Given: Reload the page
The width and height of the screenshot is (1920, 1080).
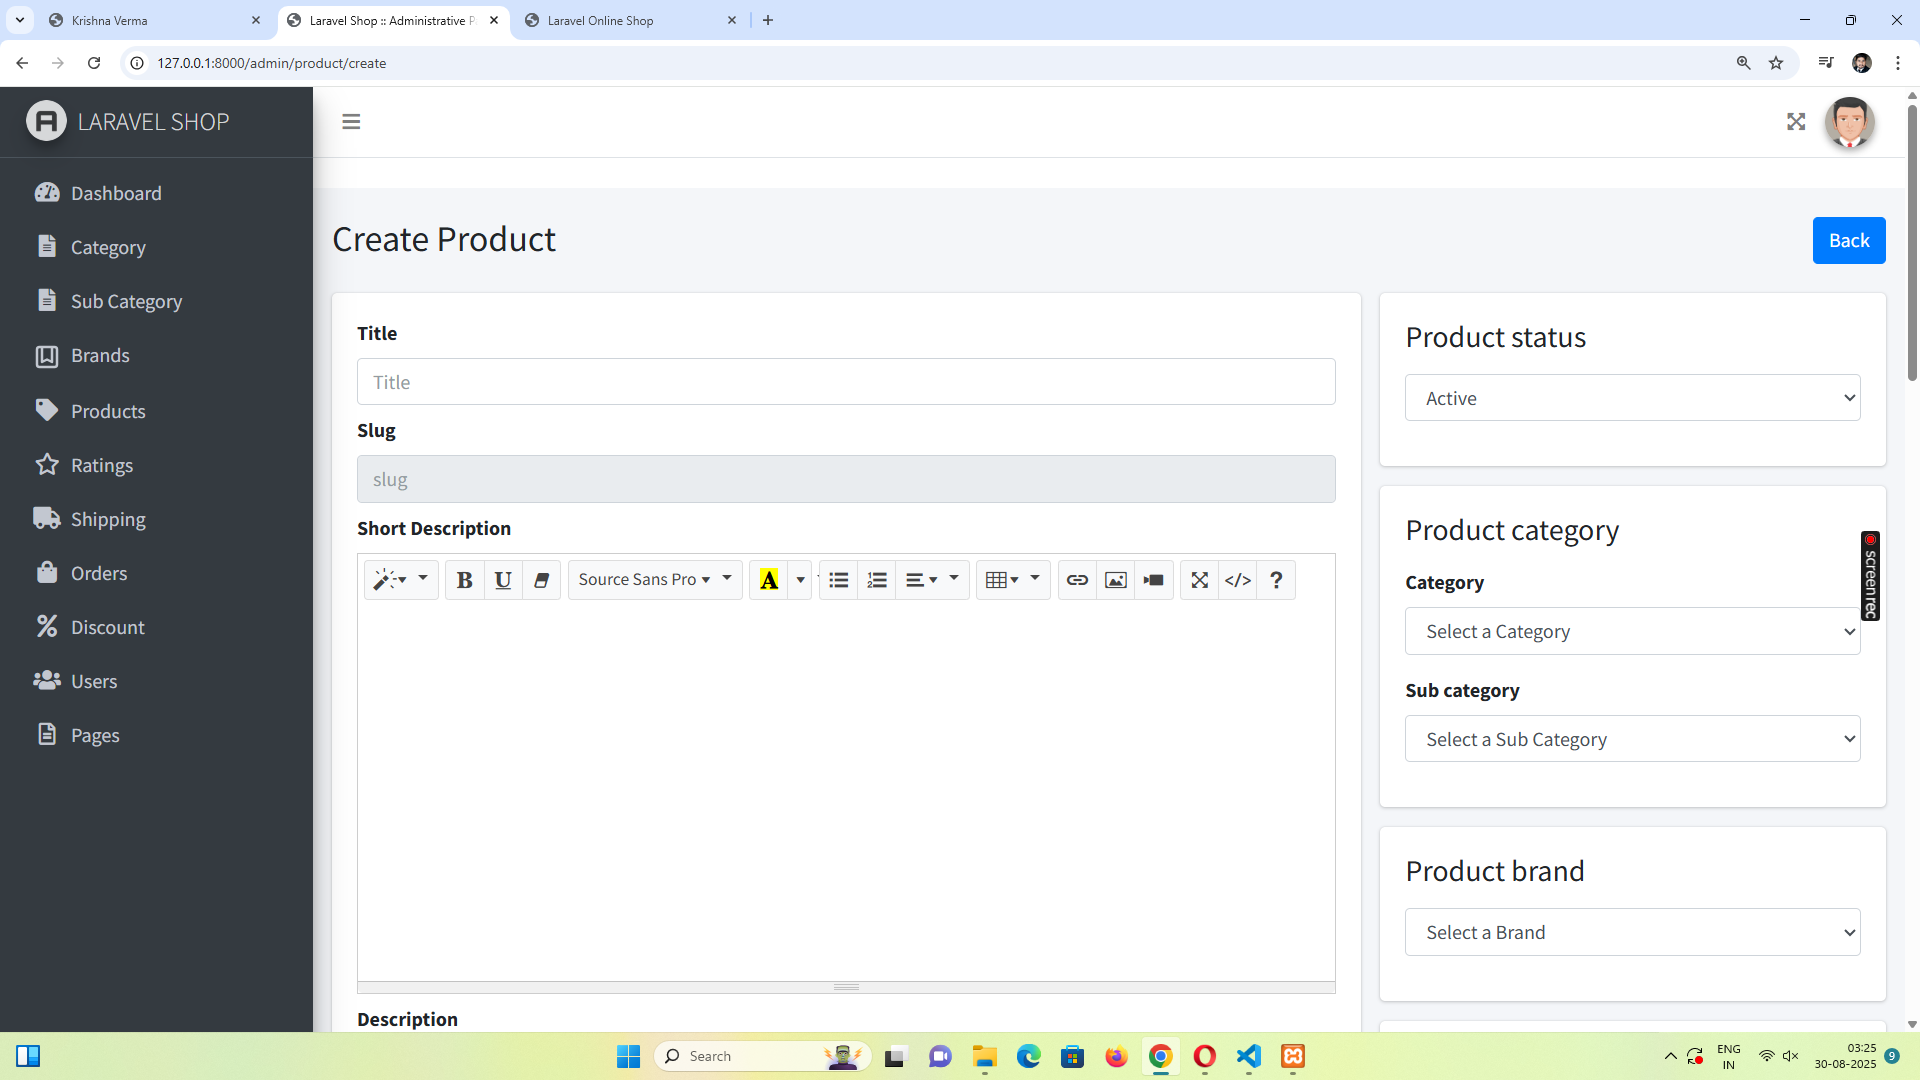Looking at the screenshot, I should tap(94, 63).
